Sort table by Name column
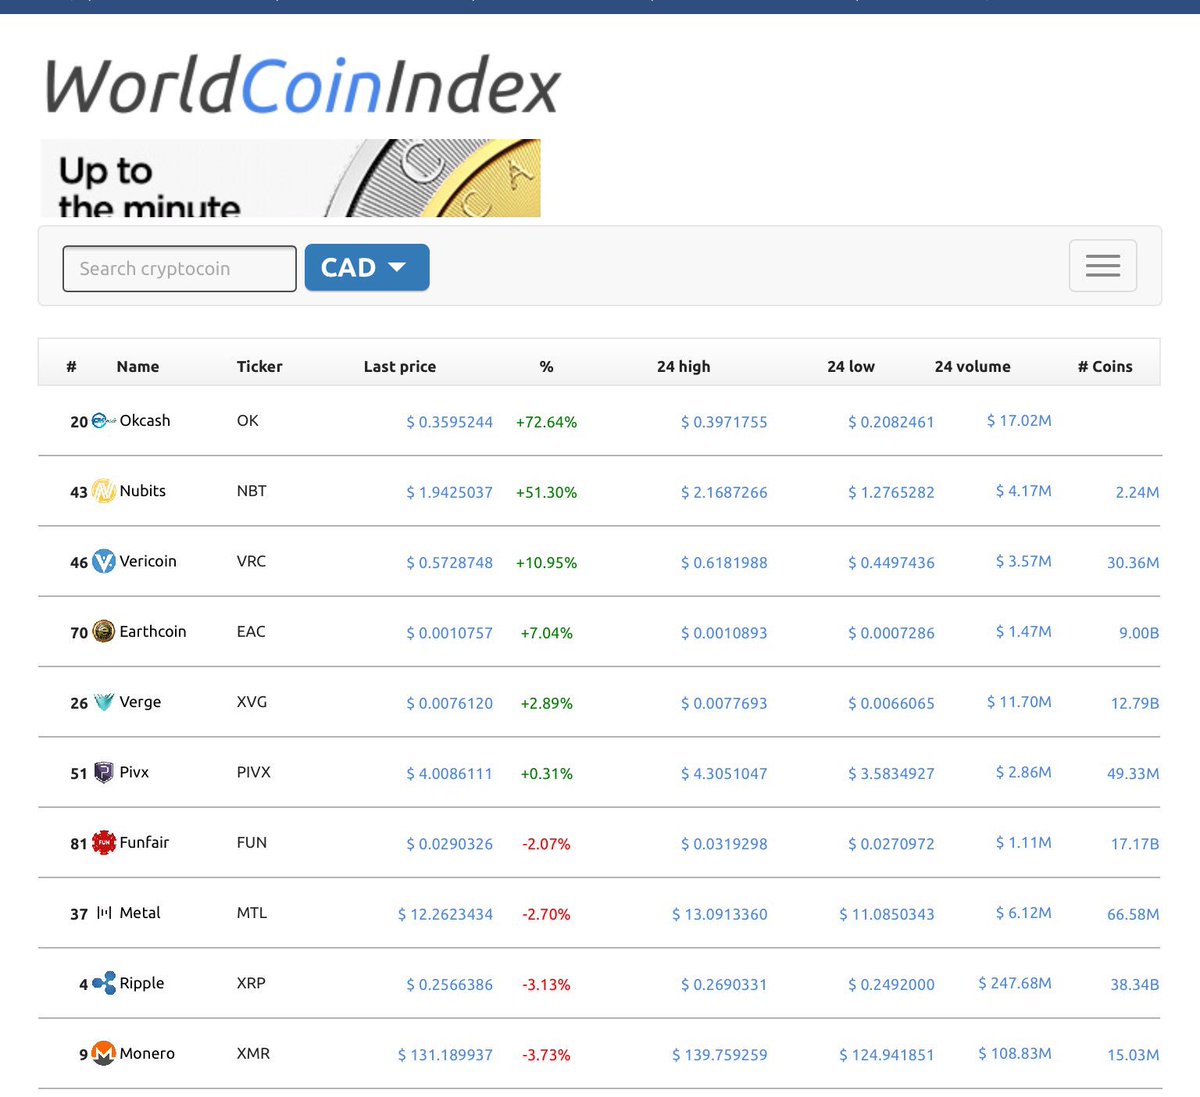 click(x=138, y=367)
